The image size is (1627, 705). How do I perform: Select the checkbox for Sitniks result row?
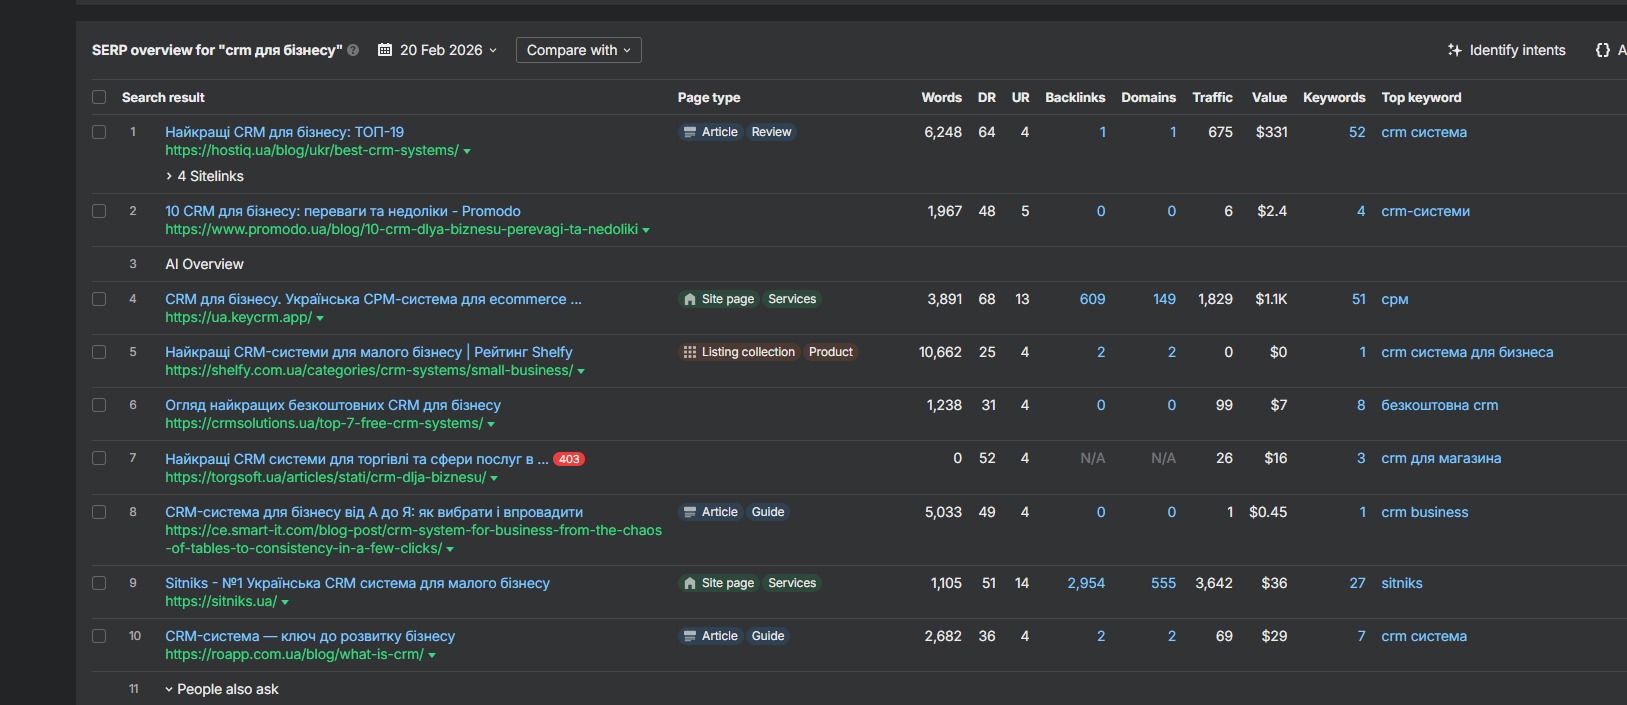pyautogui.click(x=99, y=583)
